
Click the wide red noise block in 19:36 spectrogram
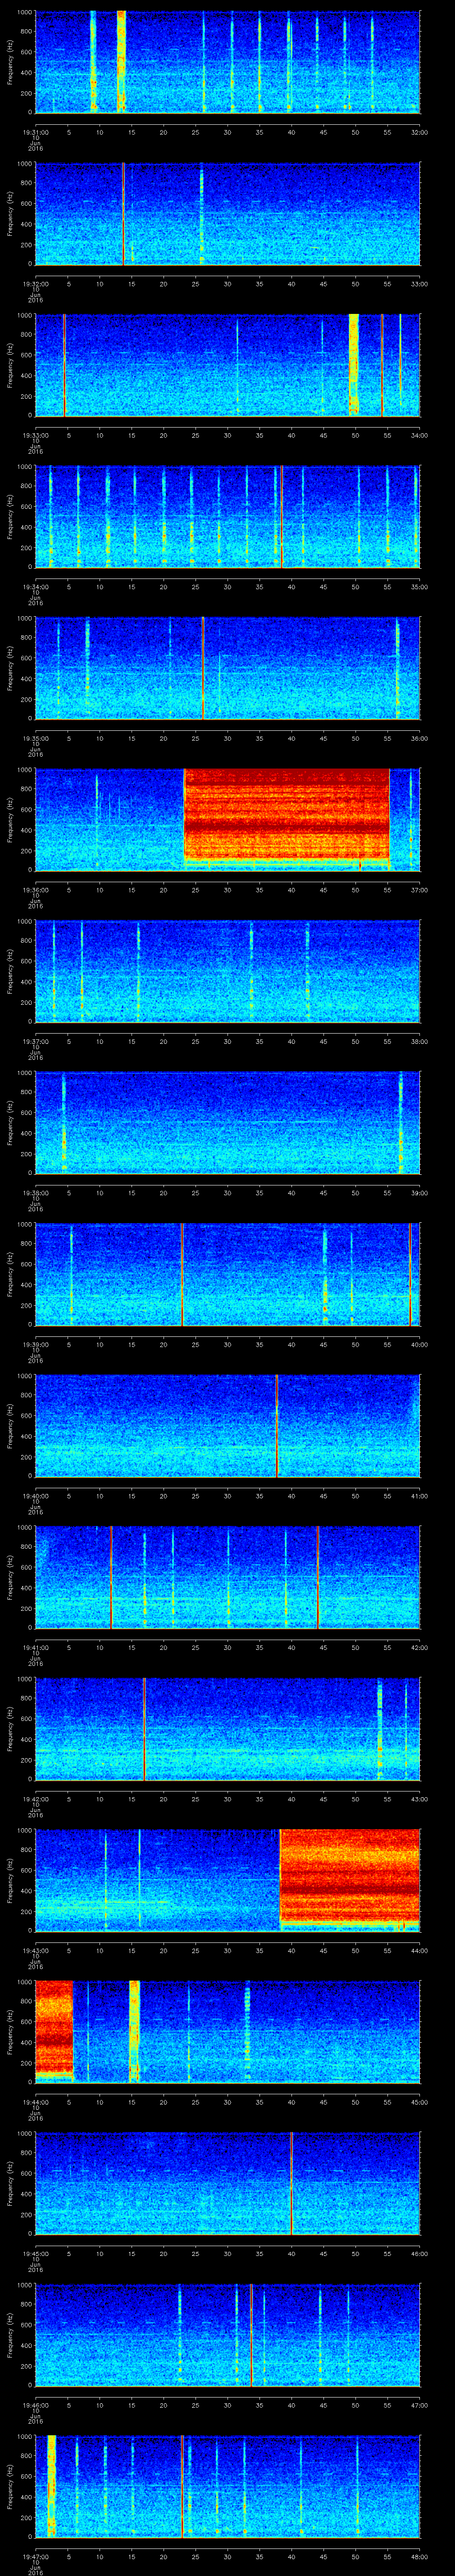pos(286,814)
